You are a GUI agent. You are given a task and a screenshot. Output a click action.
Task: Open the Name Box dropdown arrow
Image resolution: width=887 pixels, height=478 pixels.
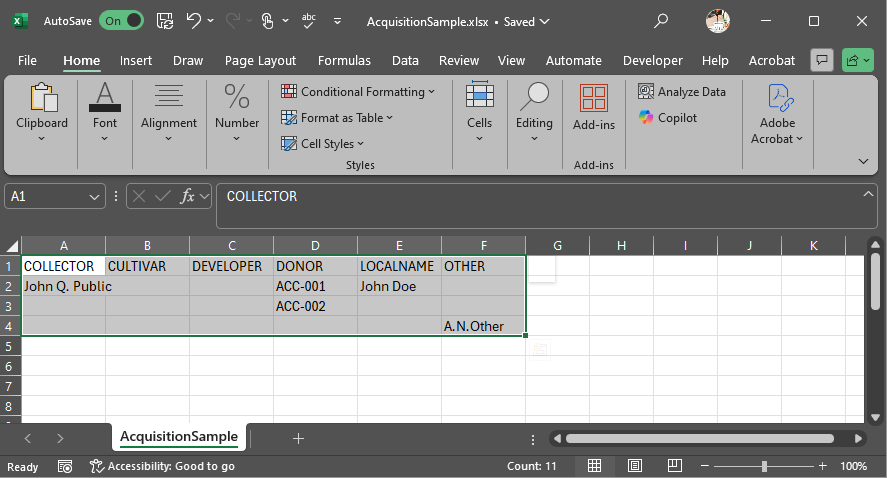coord(95,197)
